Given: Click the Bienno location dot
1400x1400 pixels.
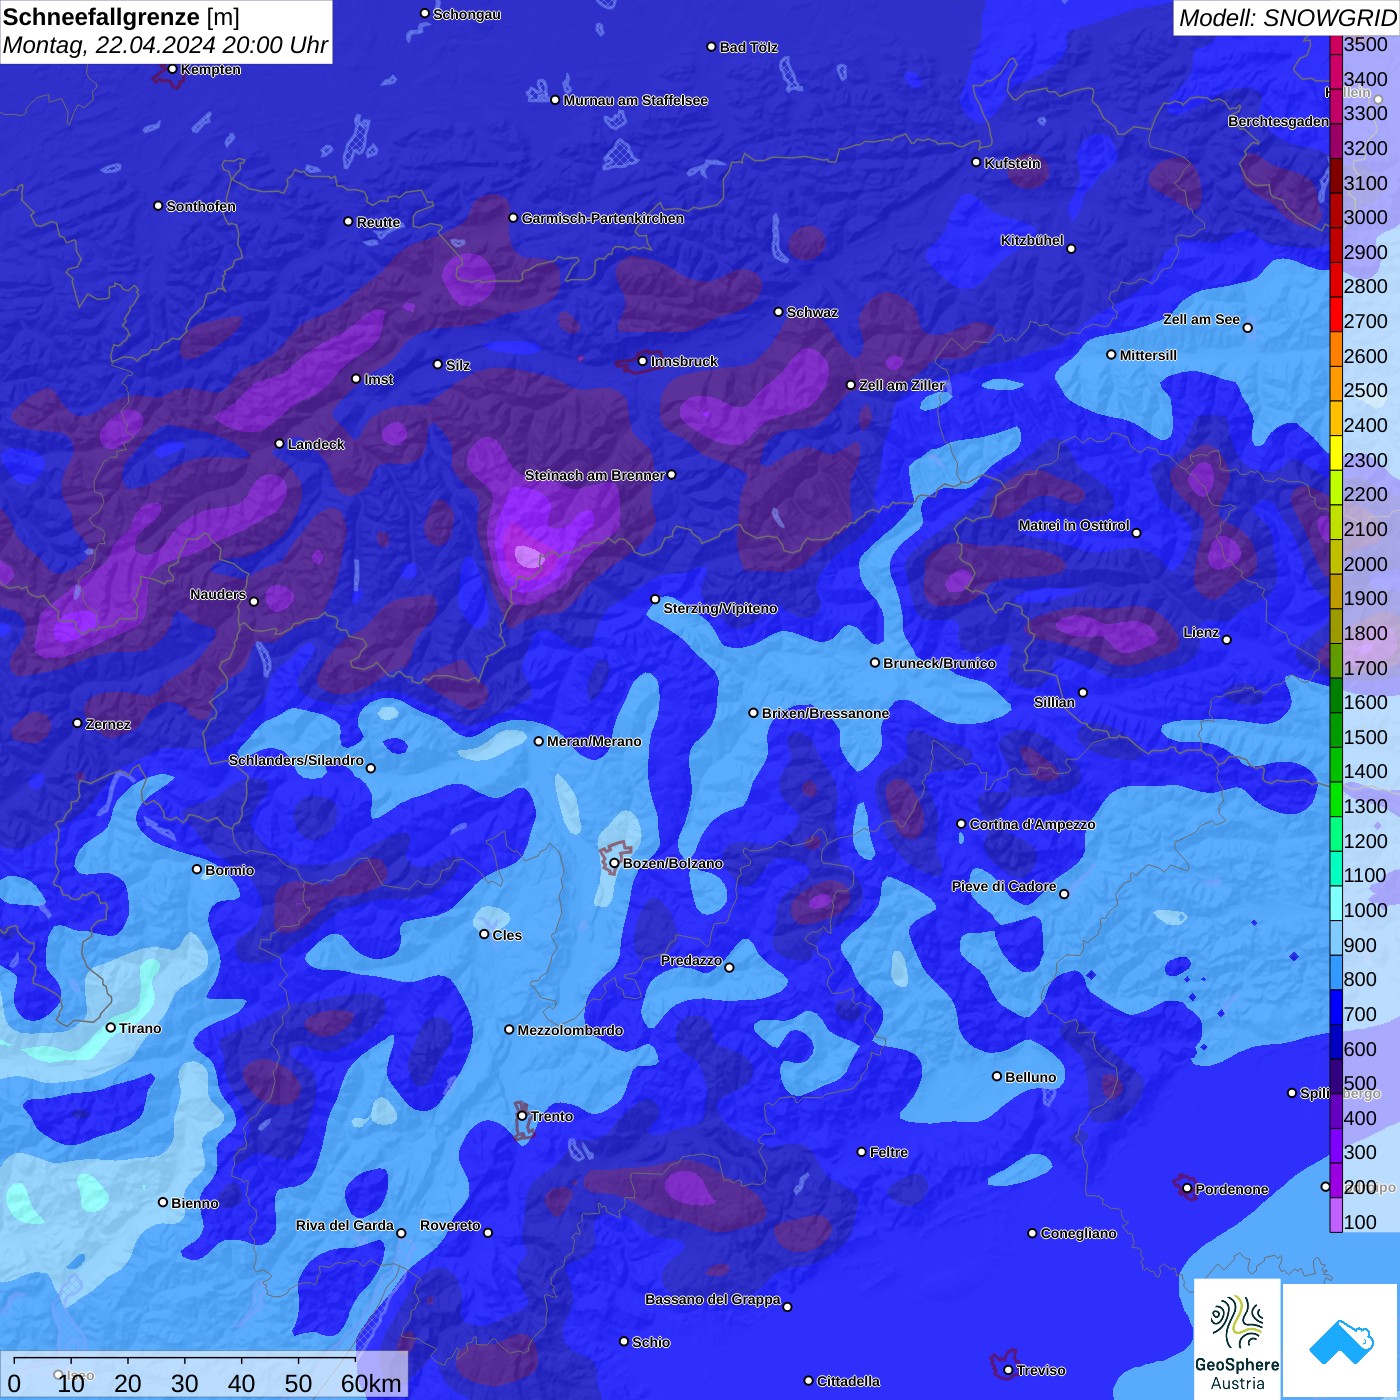Looking at the screenshot, I should click(163, 1202).
